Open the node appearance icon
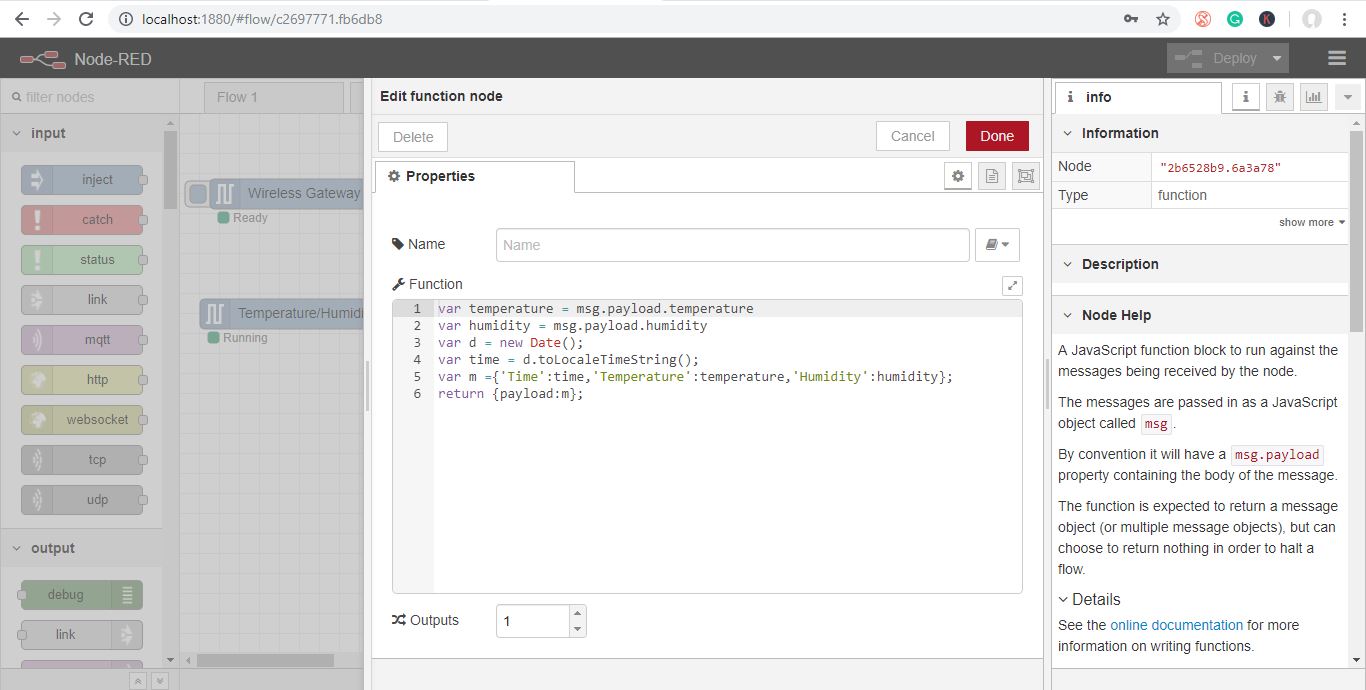 pyautogui.click(x=1025, y=176)
